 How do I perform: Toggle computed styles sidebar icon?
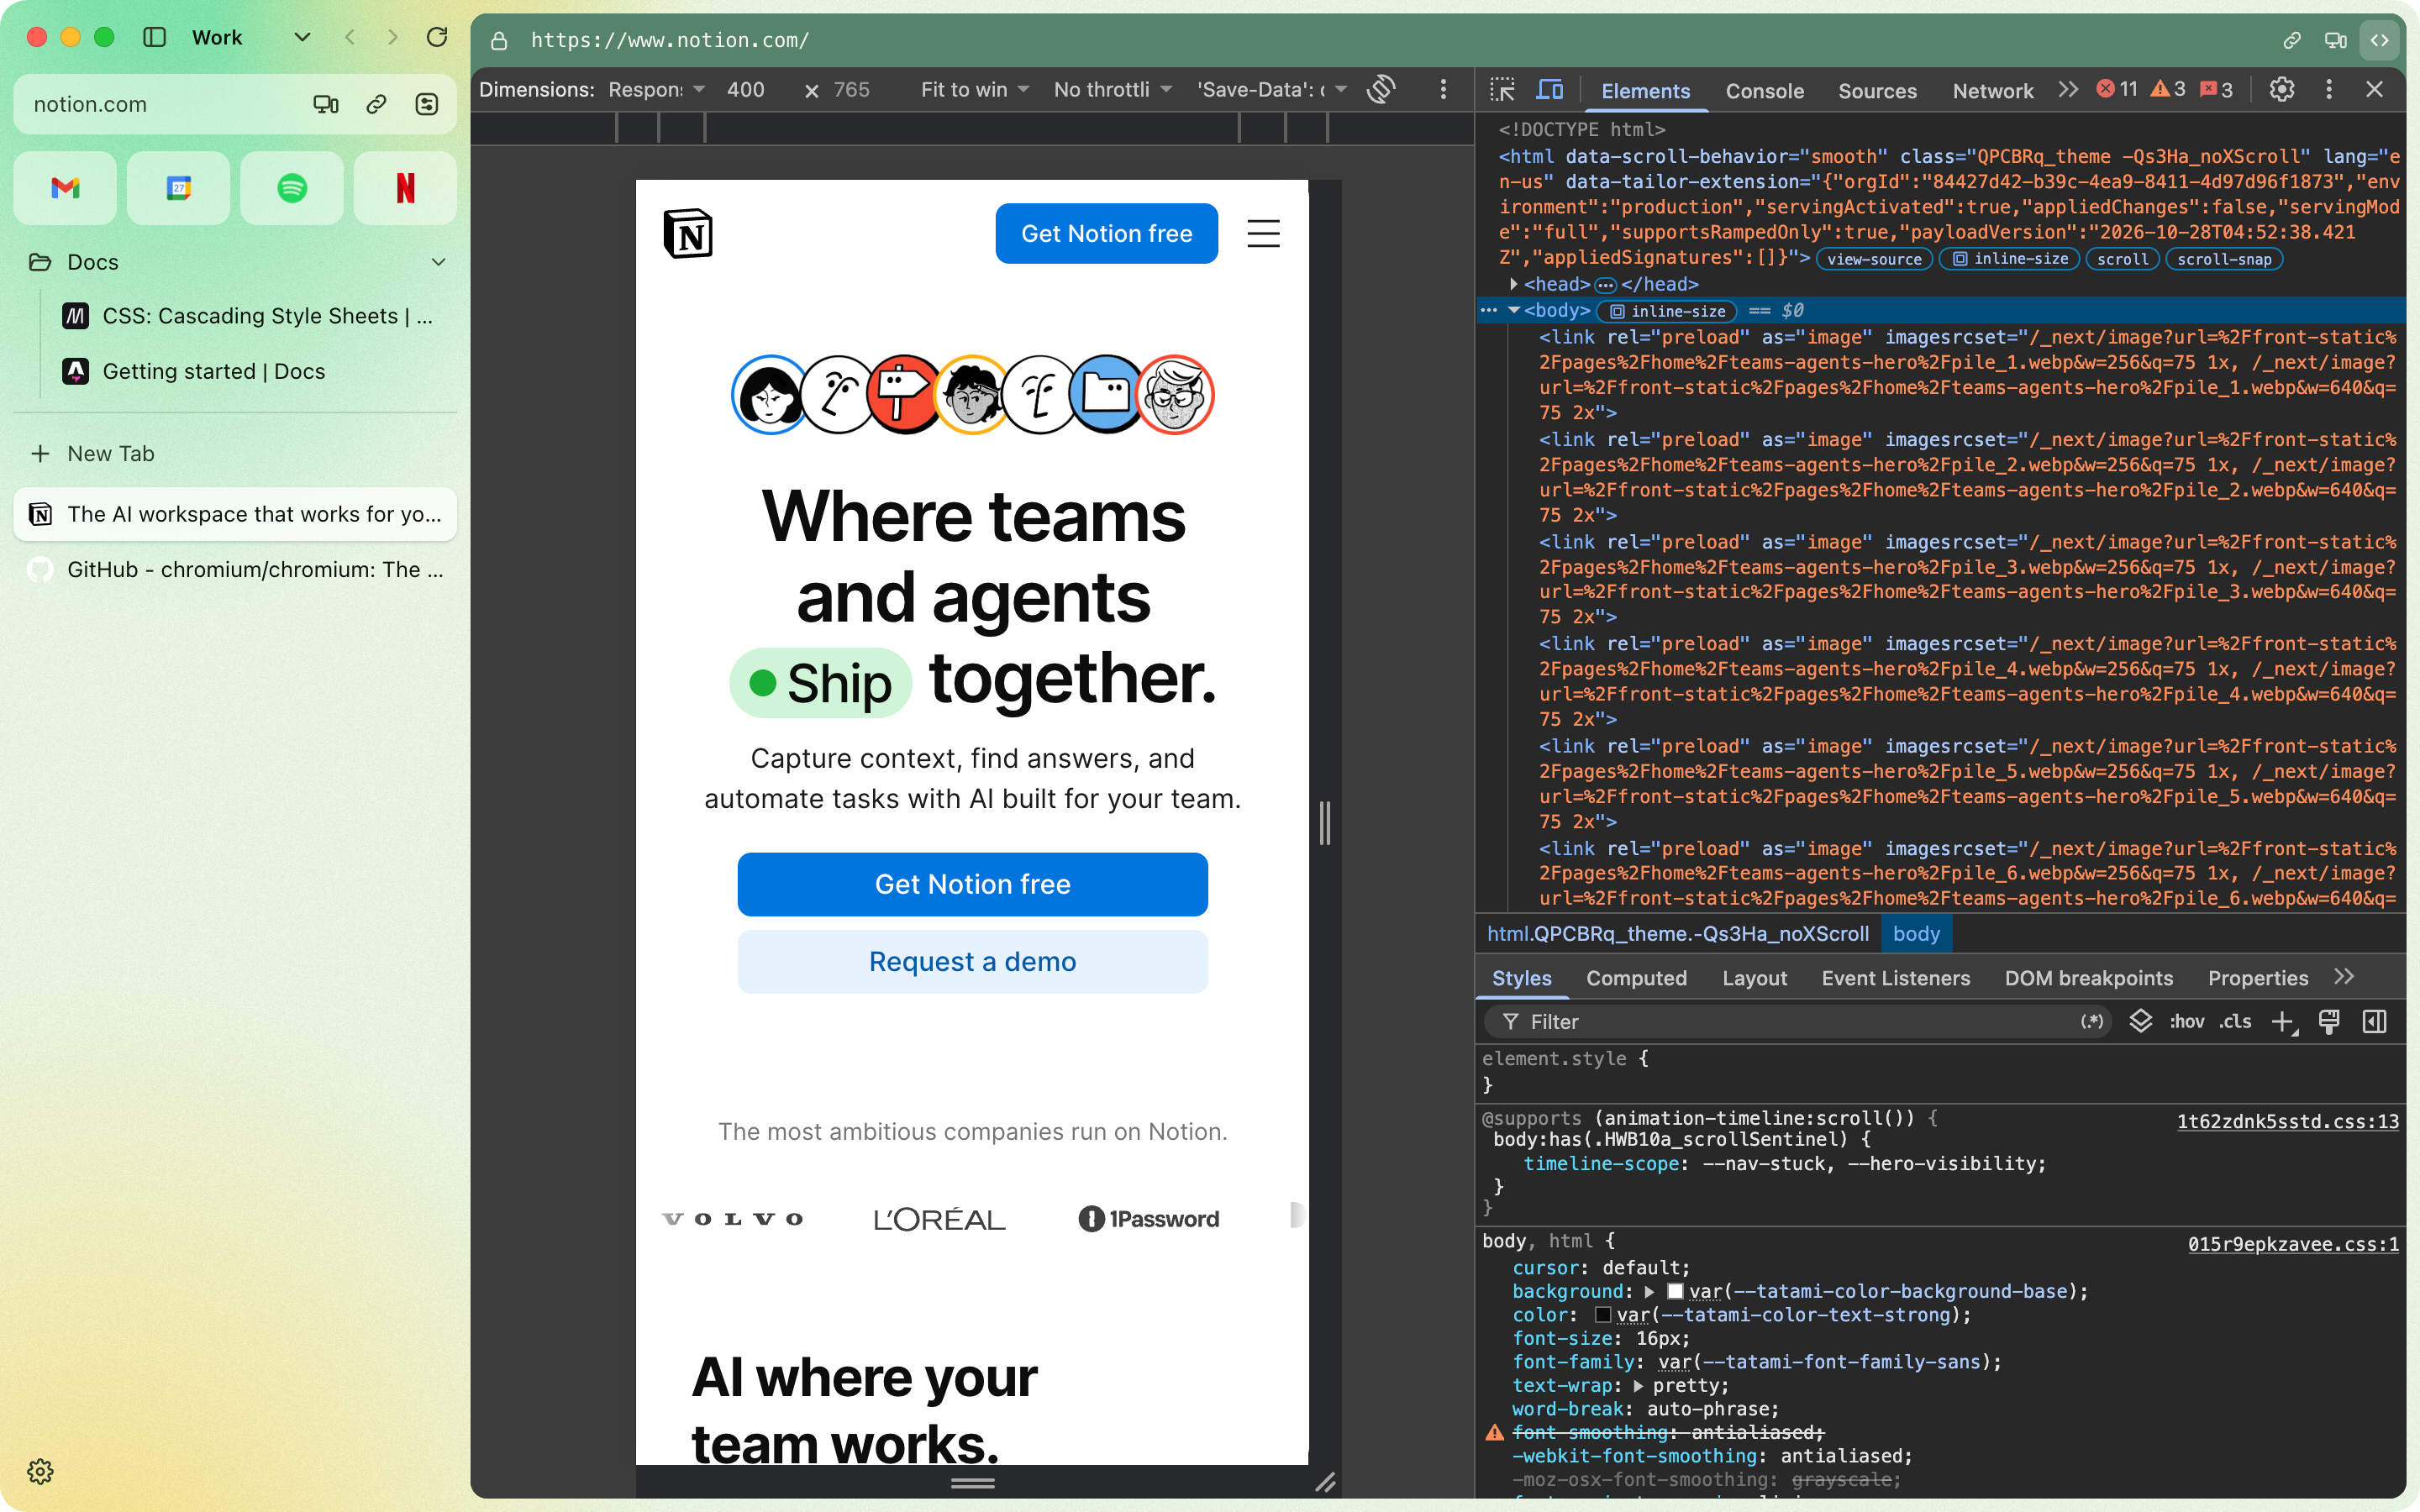[x=2375, y=1021]
